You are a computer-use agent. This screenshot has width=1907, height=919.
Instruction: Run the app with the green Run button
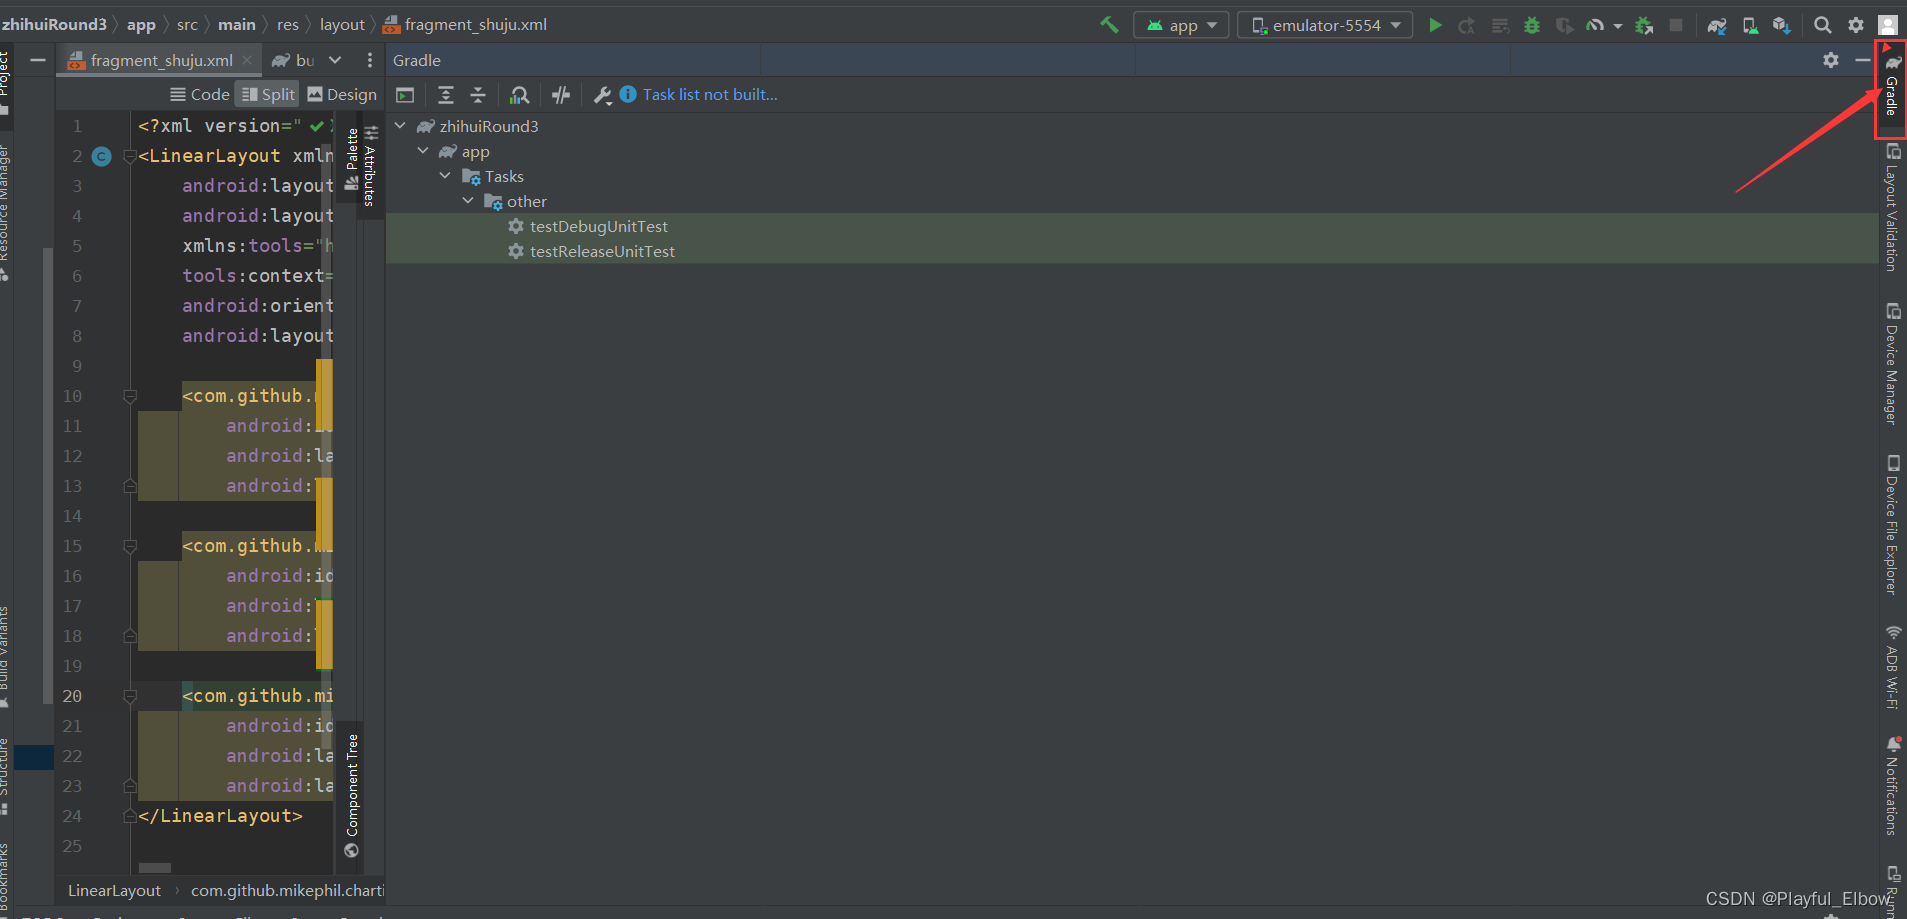(x=1434, y=25)
